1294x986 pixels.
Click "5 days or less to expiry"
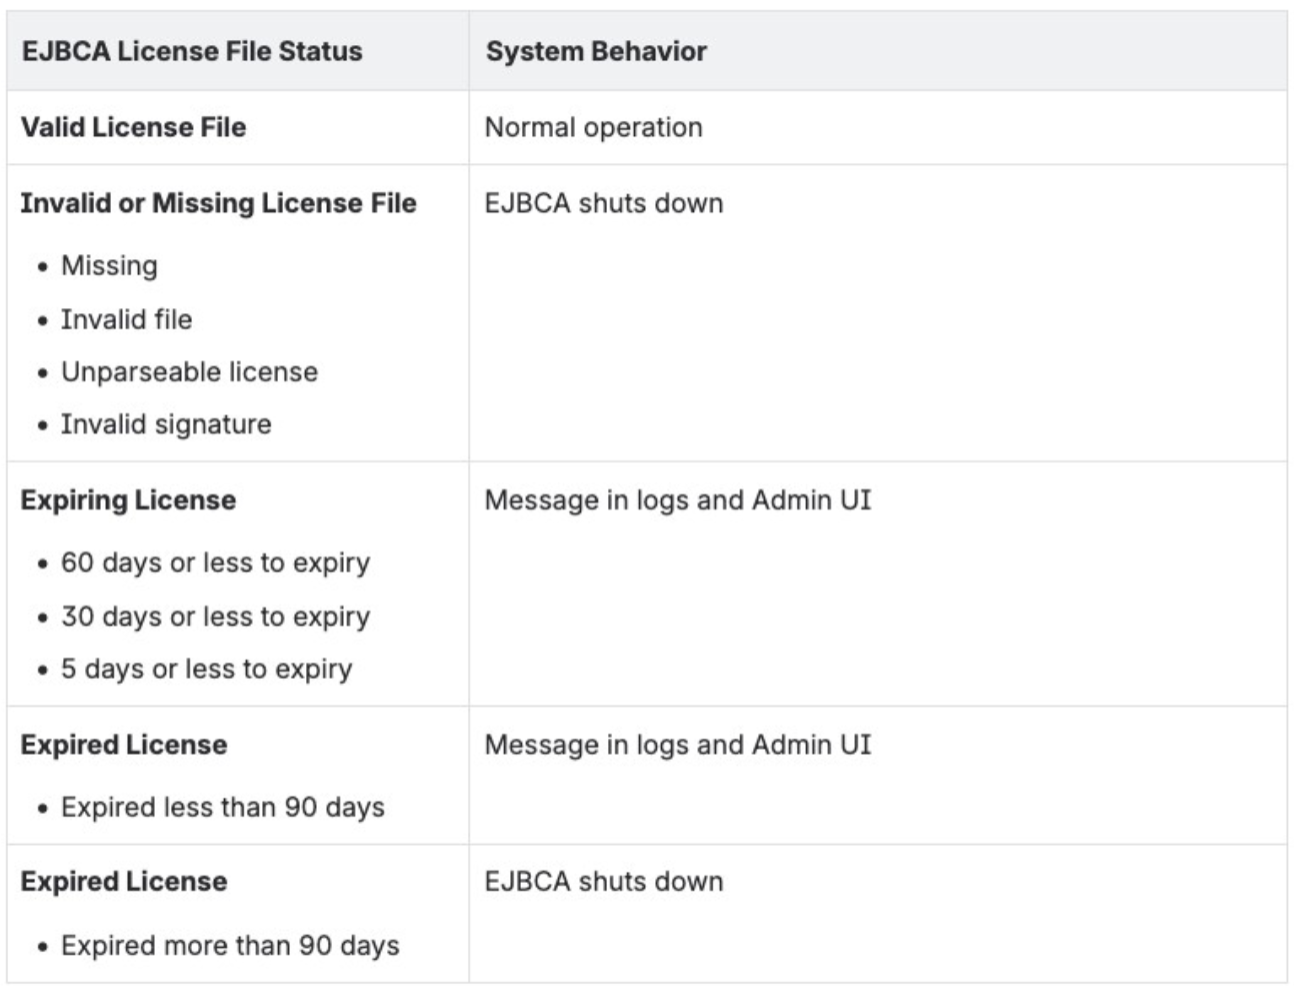[206, 669]
